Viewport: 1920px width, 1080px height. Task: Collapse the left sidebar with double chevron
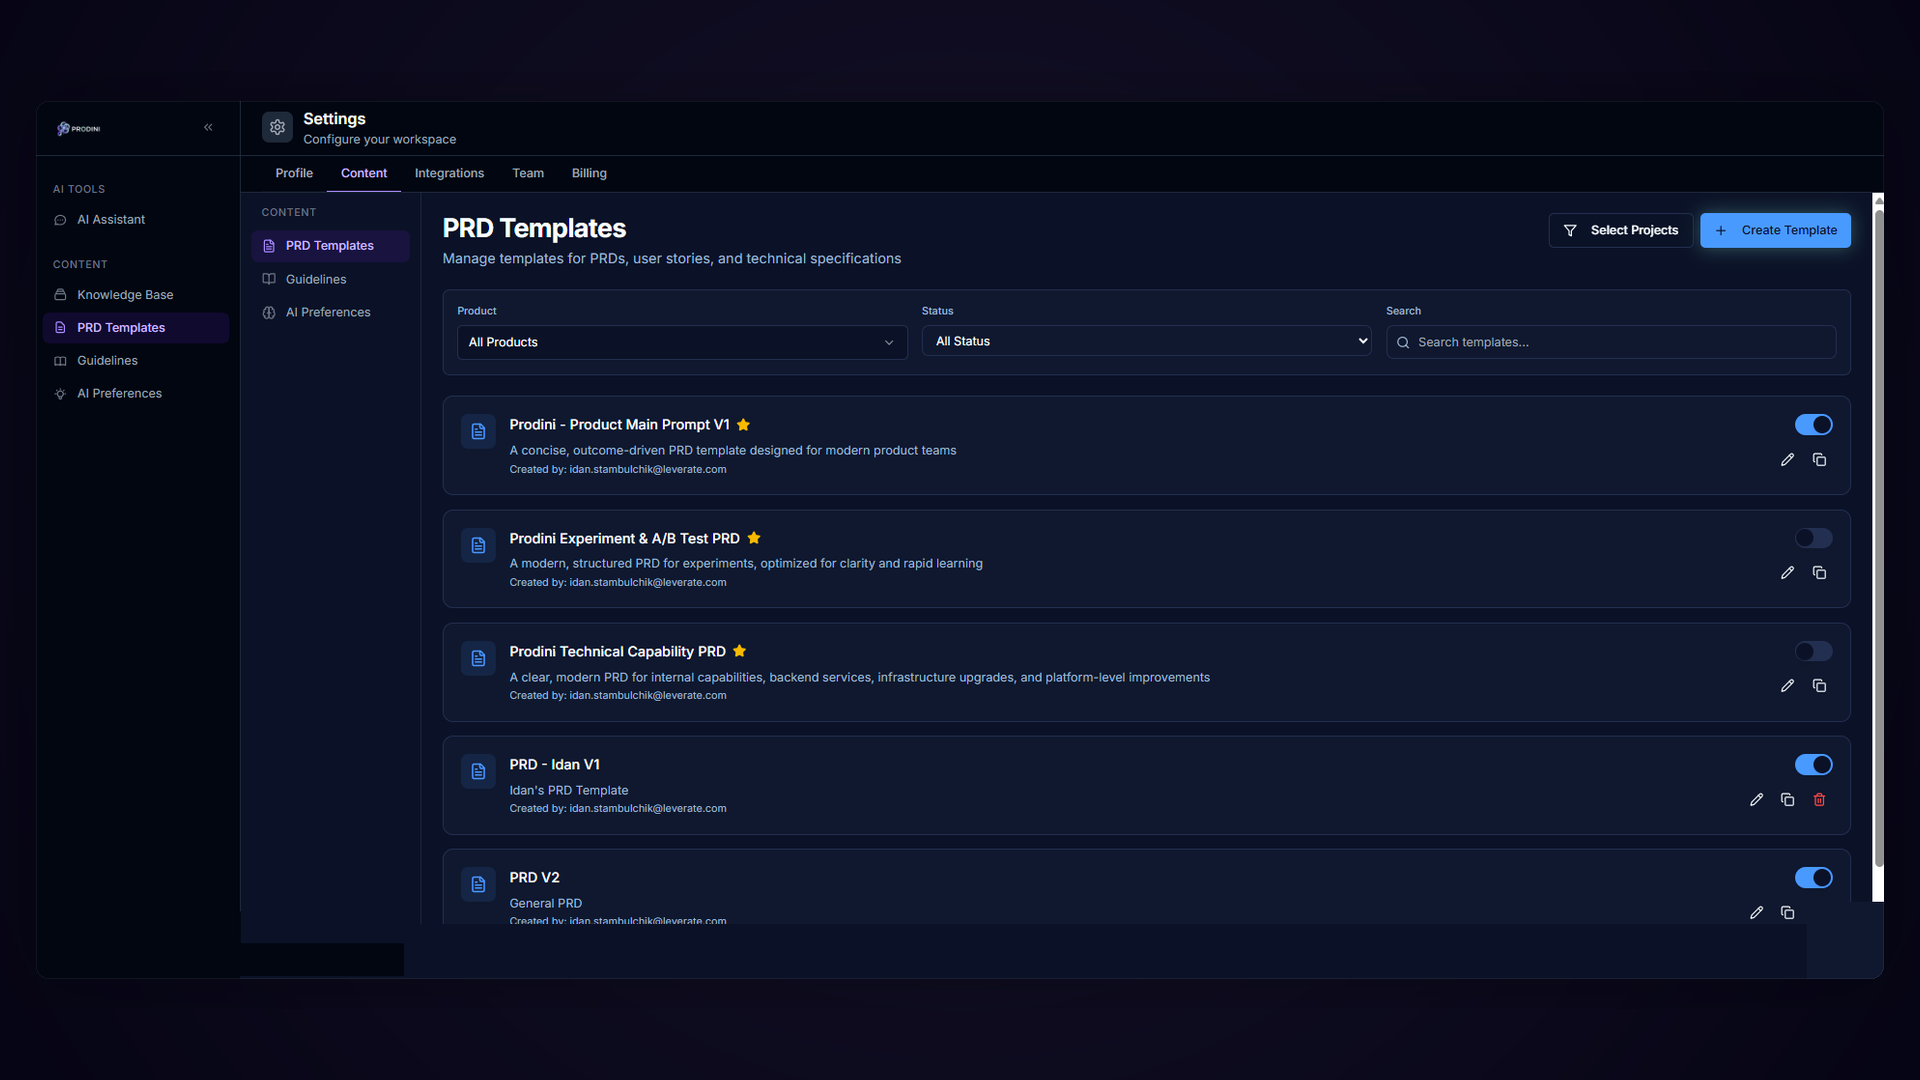tap(208, 127)
